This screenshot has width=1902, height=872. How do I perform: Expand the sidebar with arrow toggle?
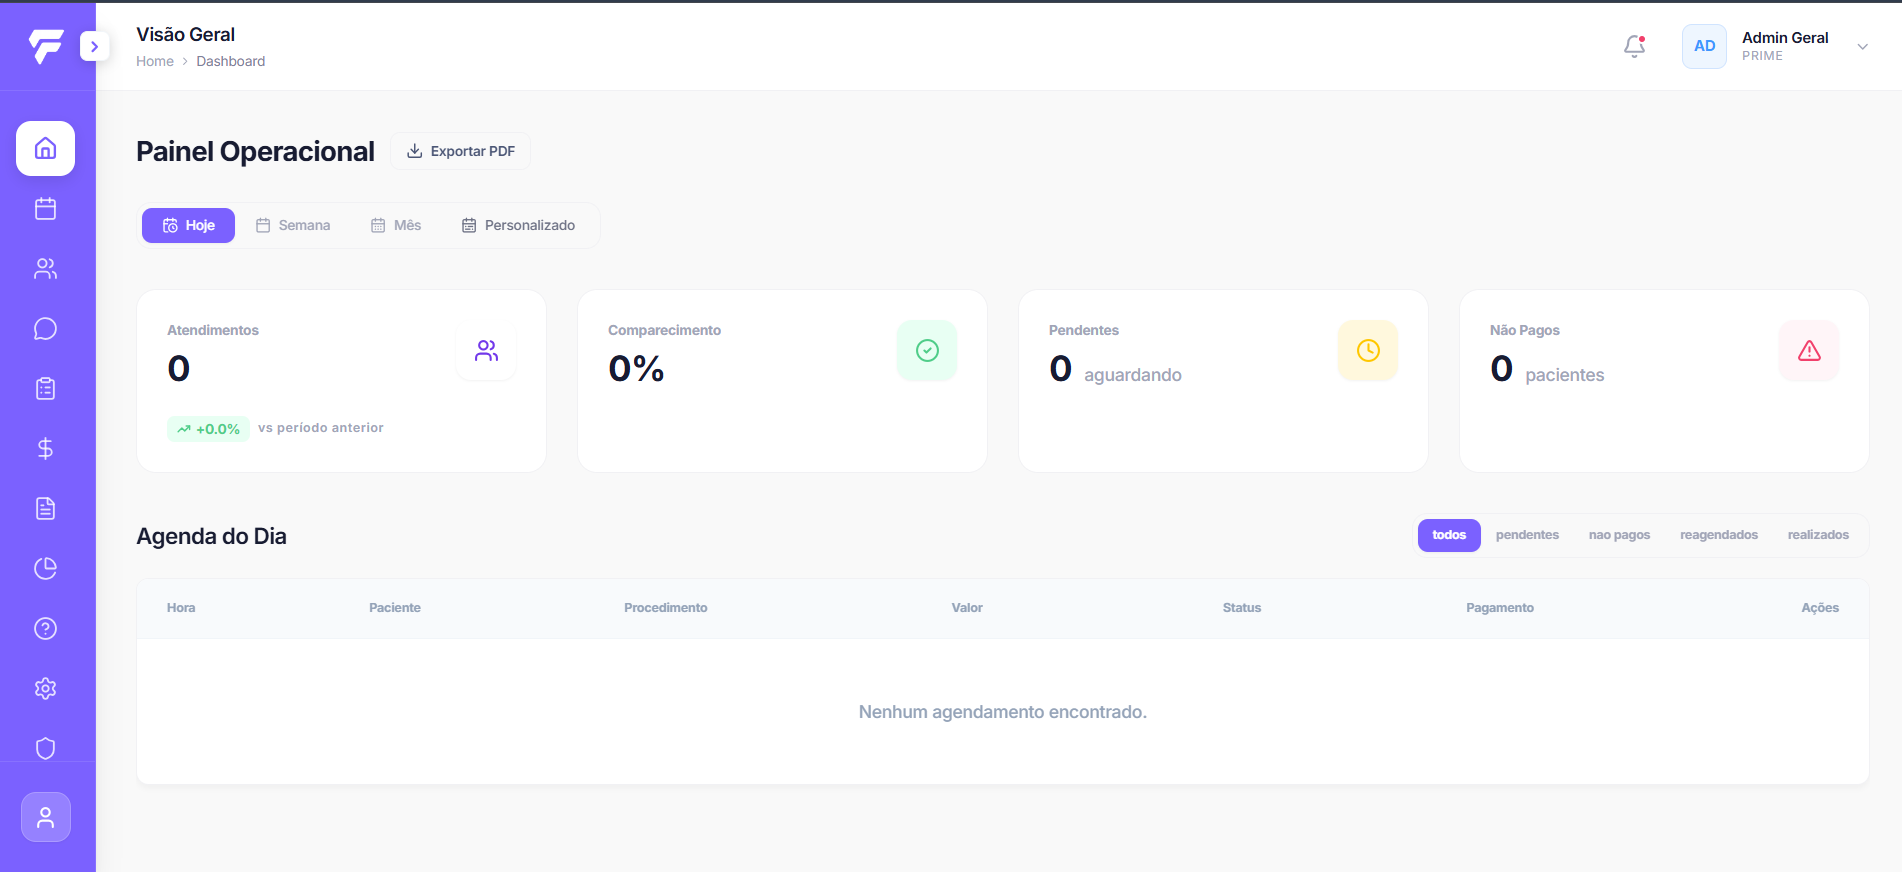[x=94, y=46]
